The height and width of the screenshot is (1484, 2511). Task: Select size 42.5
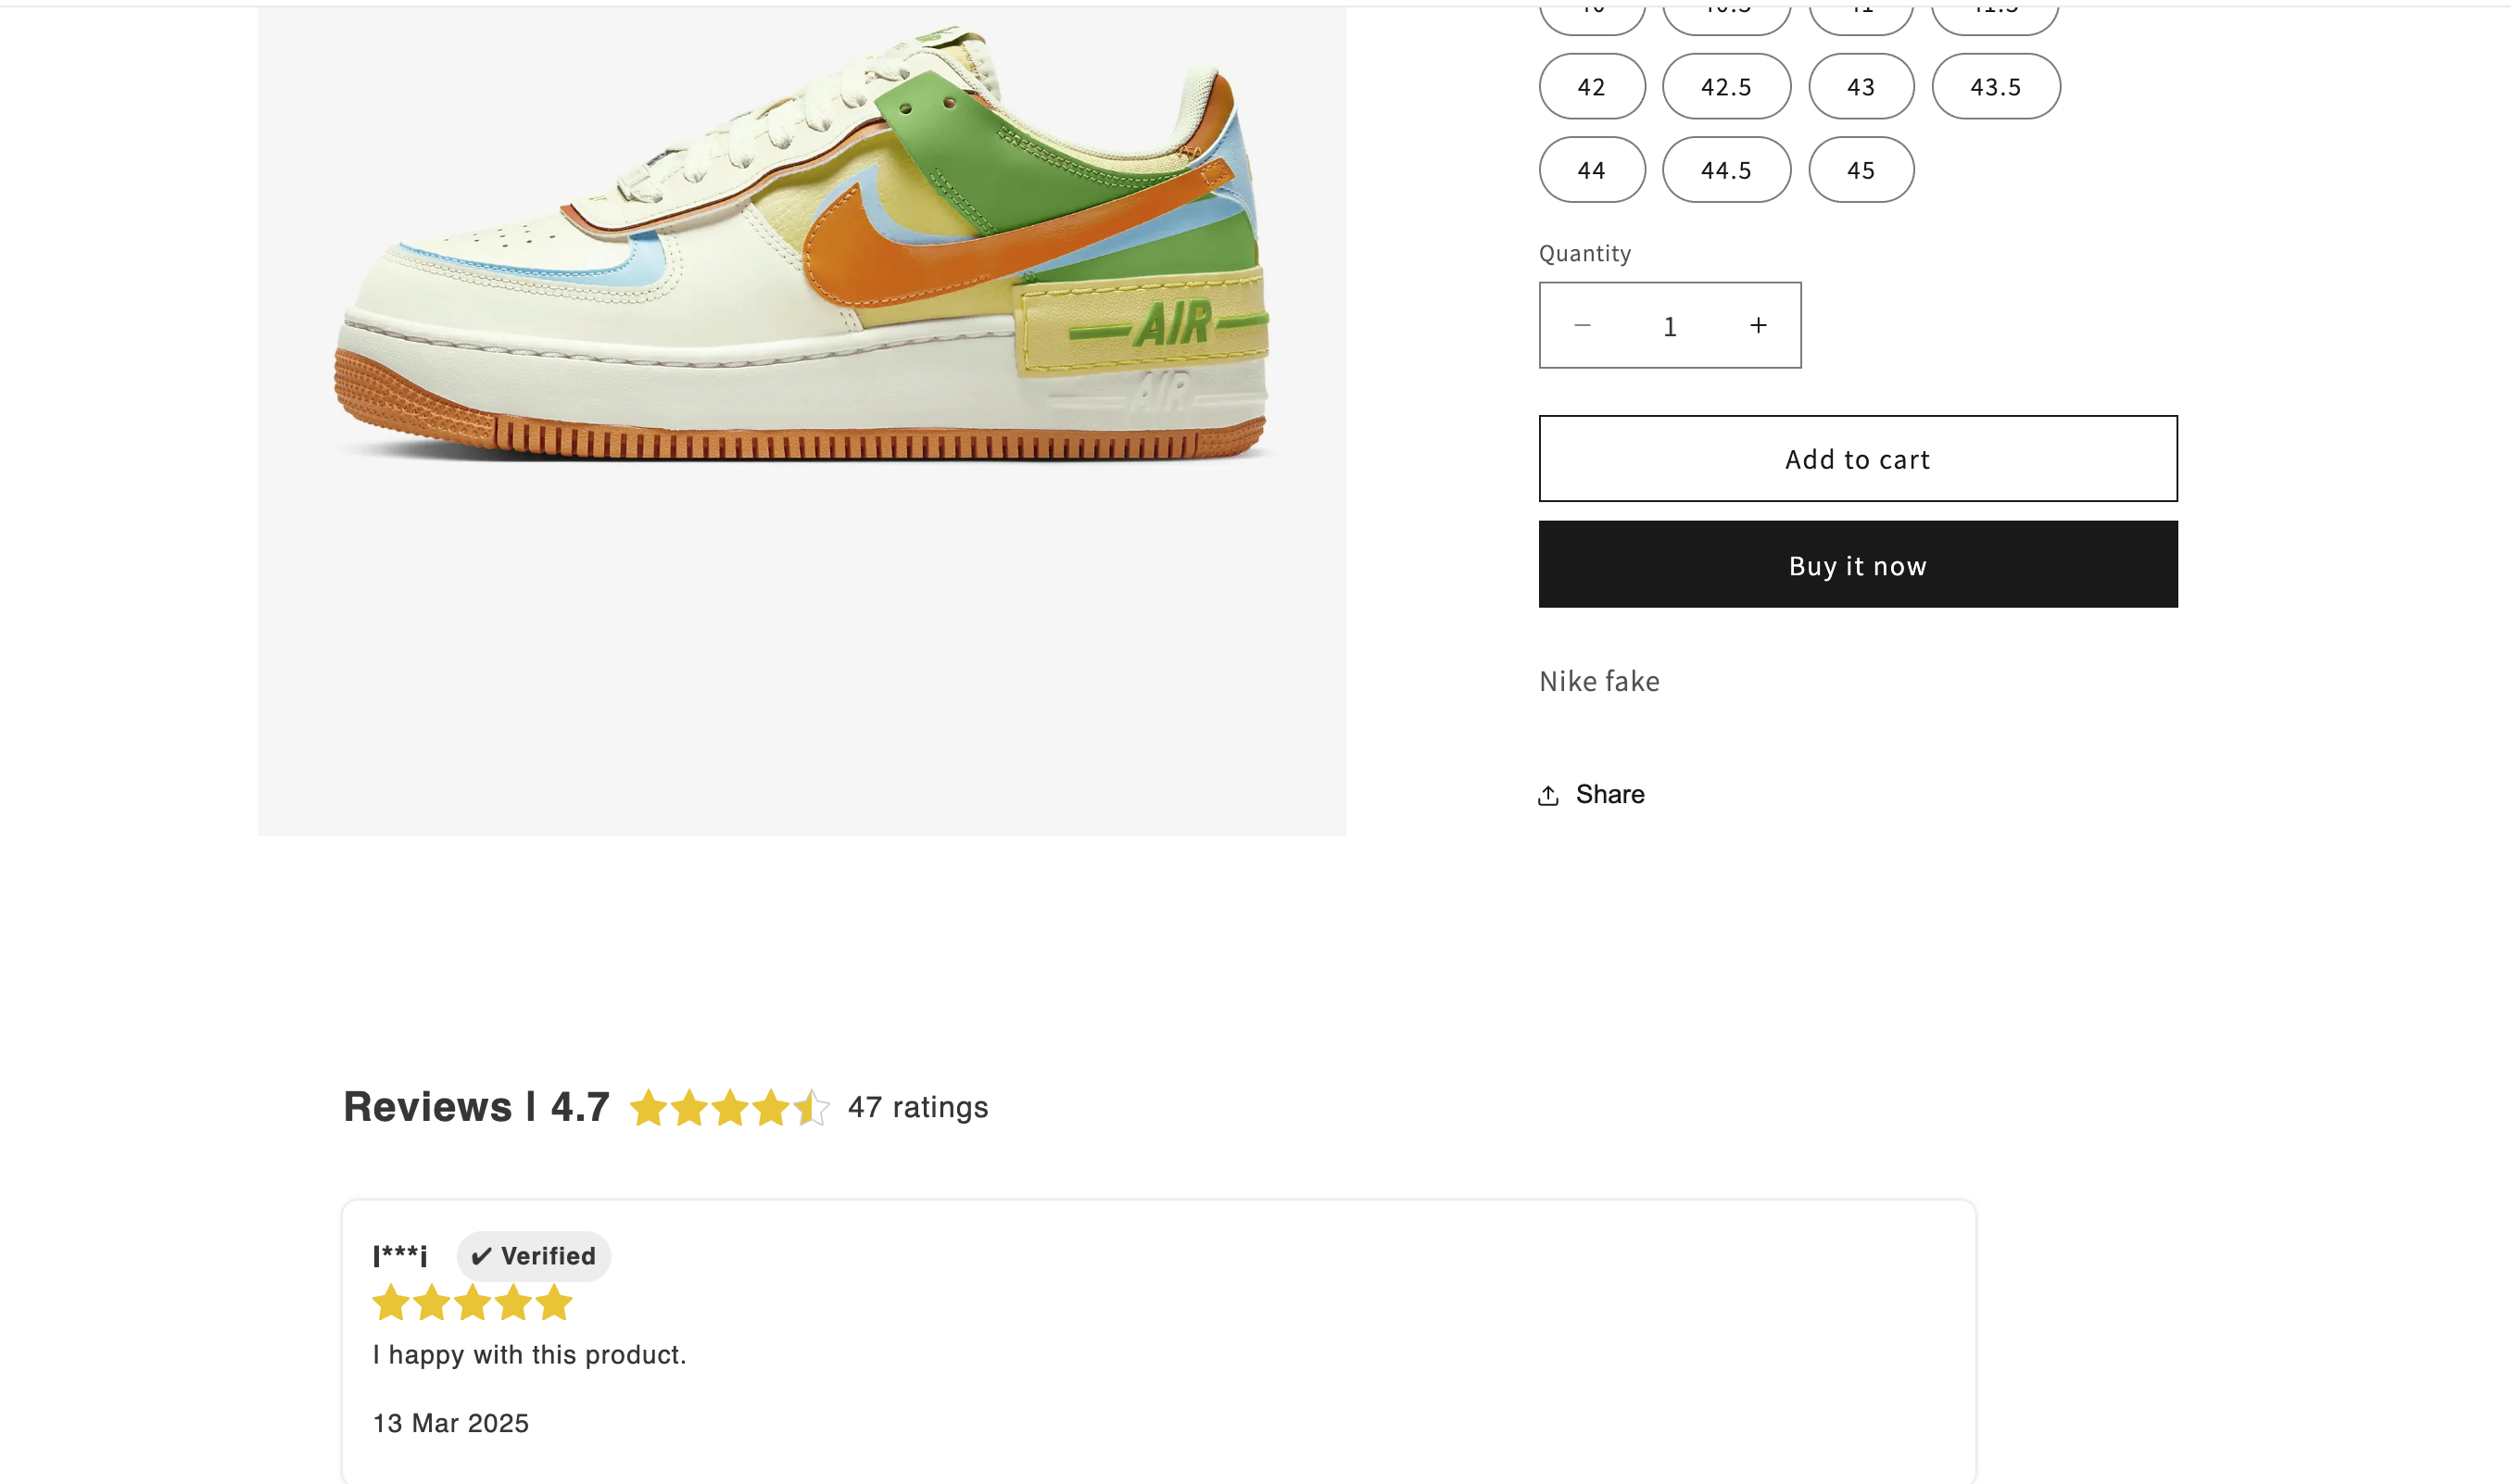click(1726, 87)
